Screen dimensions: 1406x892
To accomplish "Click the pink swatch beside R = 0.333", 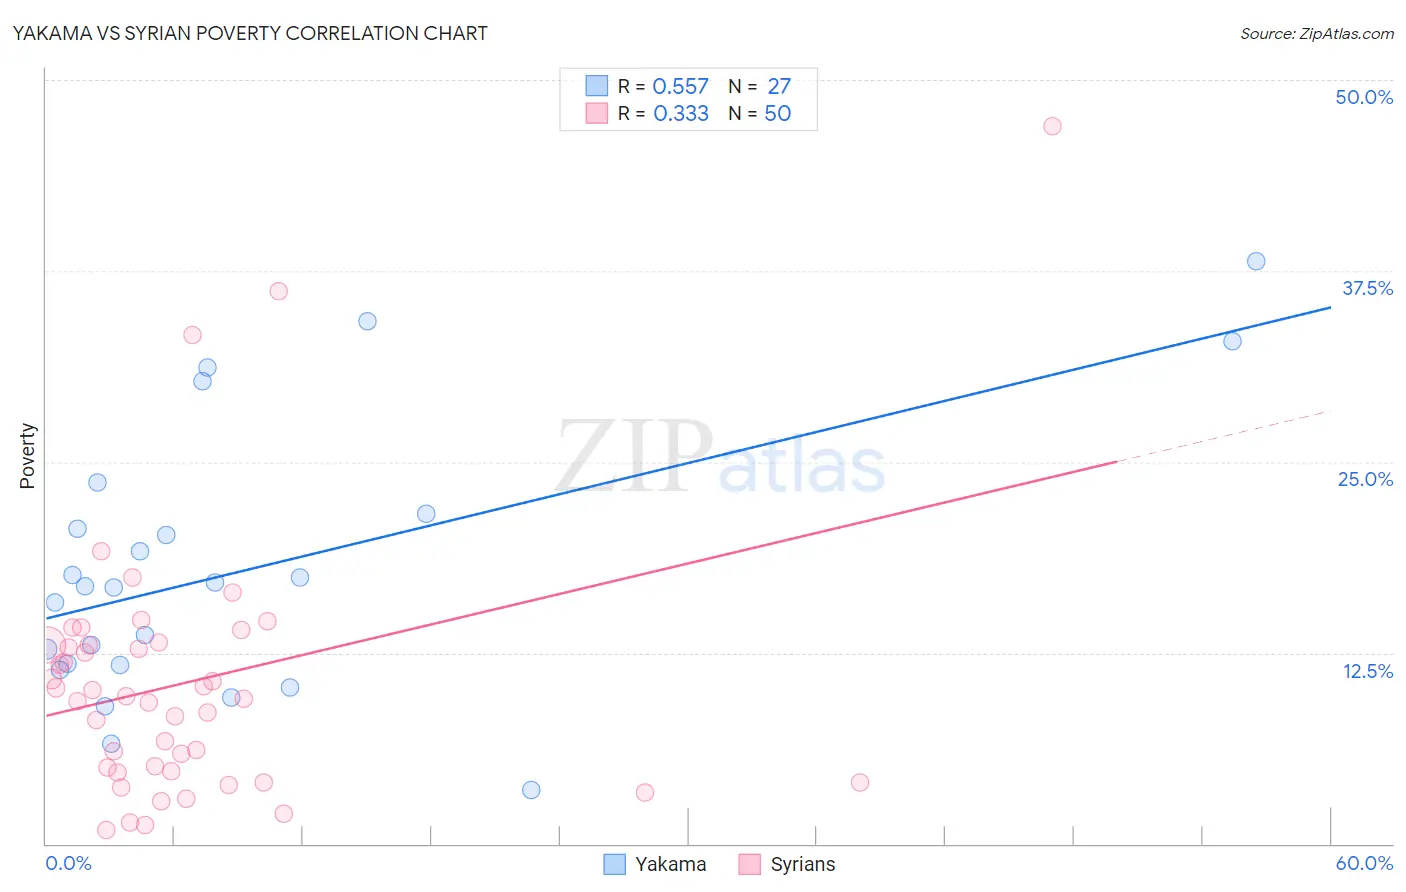I will pyautogui.click(x=597, y=113).
